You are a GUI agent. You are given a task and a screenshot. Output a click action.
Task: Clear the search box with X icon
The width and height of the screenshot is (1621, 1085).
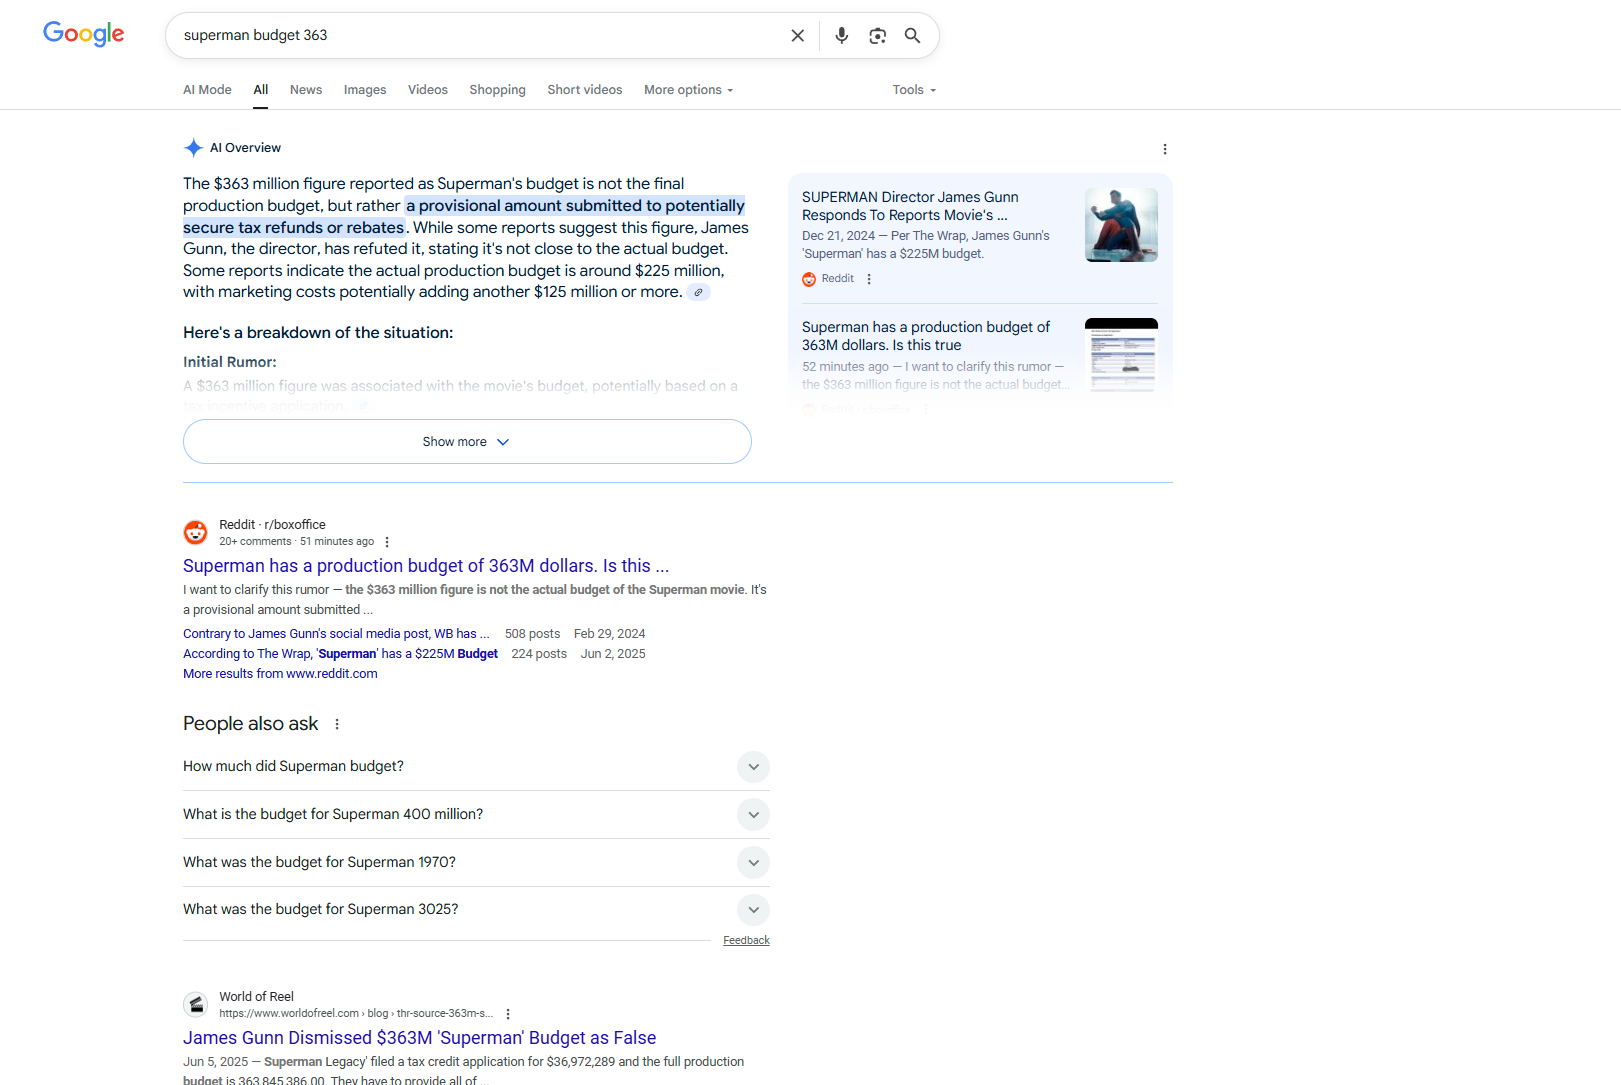click(x=798, y=36)
